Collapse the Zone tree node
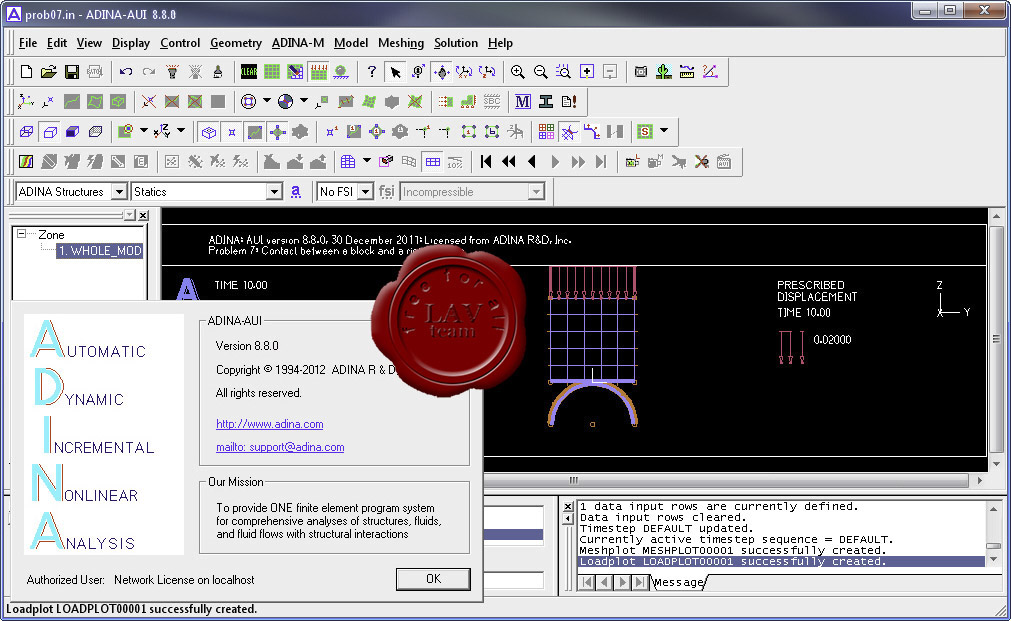Viewport: 1011px width, 621px height. click(x=22, y=234)
